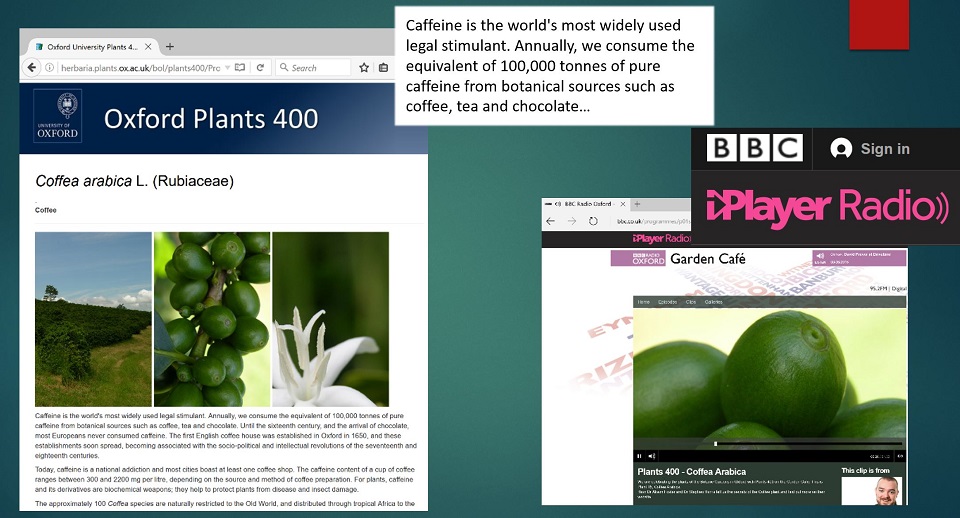Click the browser Search field

(x=313, y=67)
